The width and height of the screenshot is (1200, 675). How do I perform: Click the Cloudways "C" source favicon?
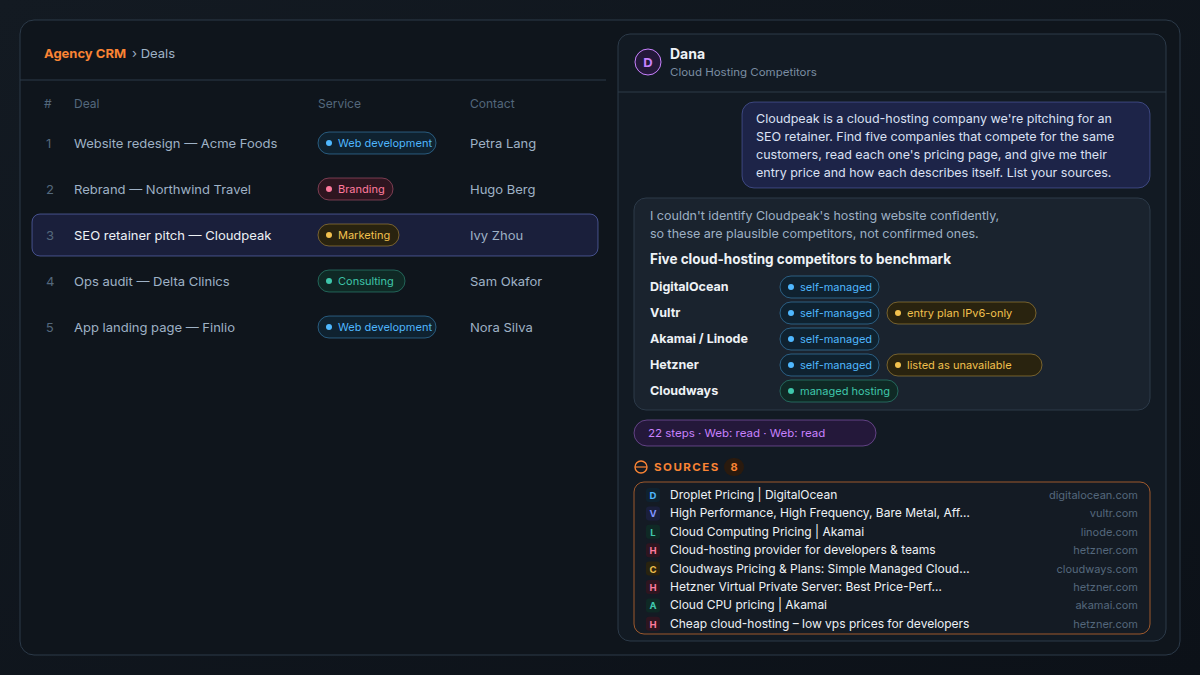pos(653,569)
